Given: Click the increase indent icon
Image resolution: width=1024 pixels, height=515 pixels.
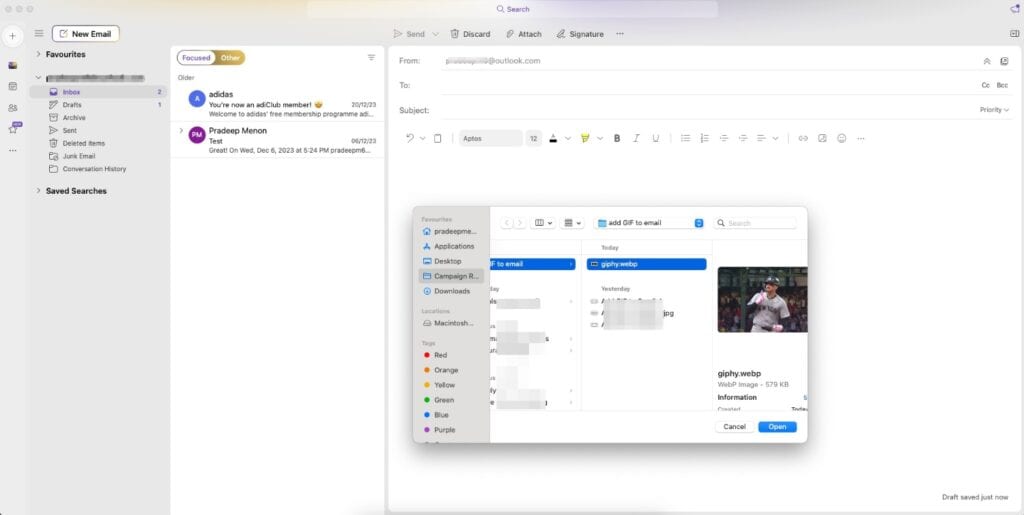Looking at the screenshot, I should point(743,138).
